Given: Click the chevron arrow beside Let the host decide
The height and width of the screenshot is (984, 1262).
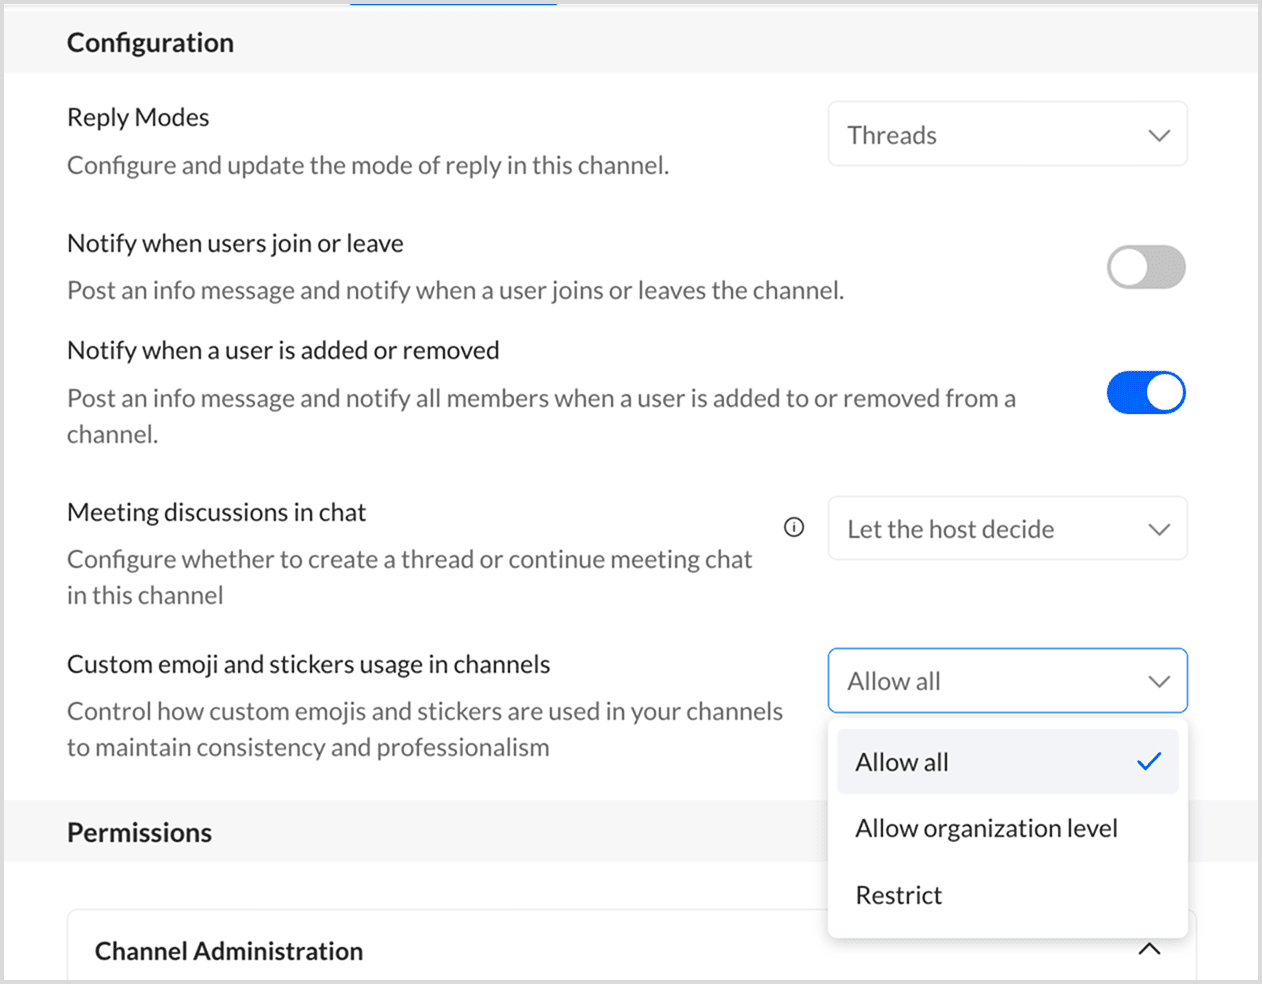Looking at the screenshot, I should pyautogui.click(x=1159, y=529).
